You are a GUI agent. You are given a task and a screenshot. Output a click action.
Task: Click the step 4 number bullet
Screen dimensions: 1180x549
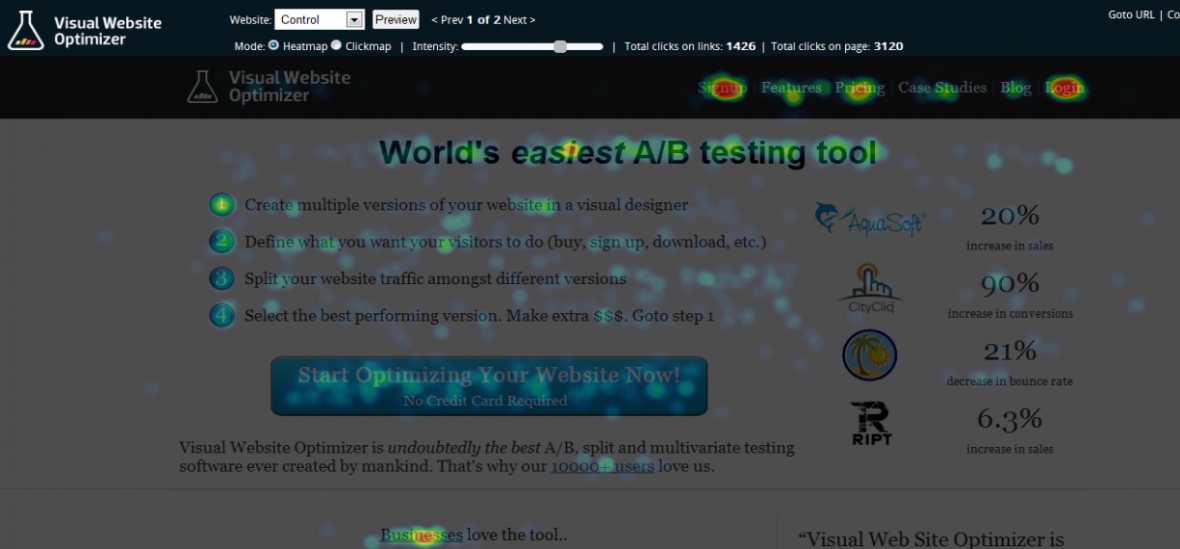pyautogui.click(x=221, y=315)
